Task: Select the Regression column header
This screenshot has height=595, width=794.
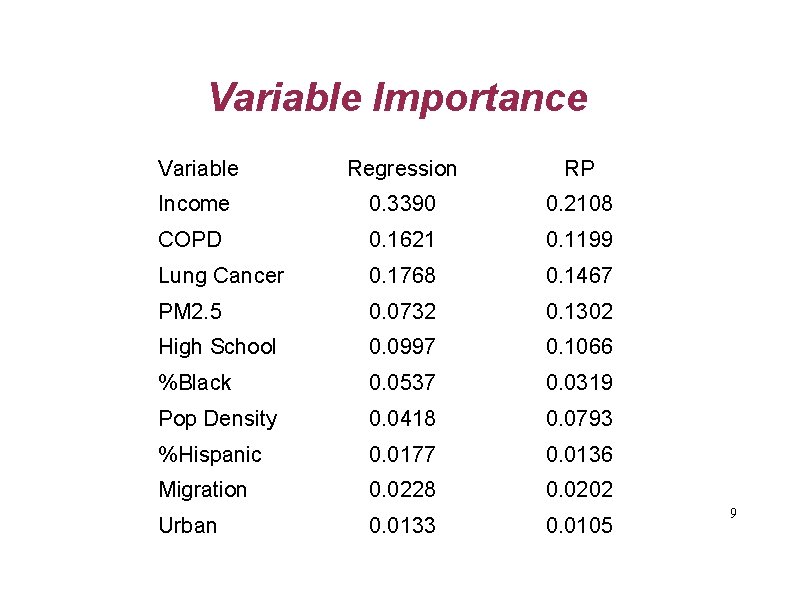Action: [402, 170]
